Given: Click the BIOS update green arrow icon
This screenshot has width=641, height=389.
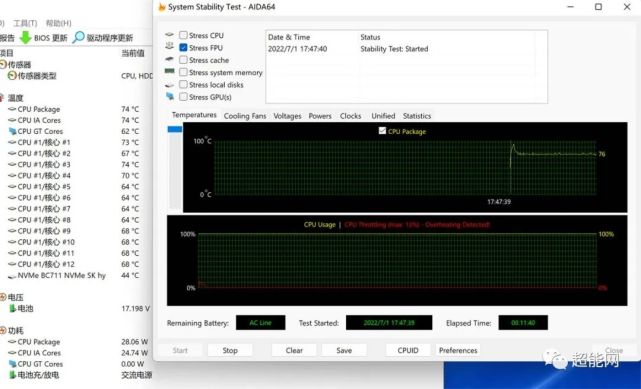Looking at the screenshot, I should pyautogui.click(x=25, y=38).
